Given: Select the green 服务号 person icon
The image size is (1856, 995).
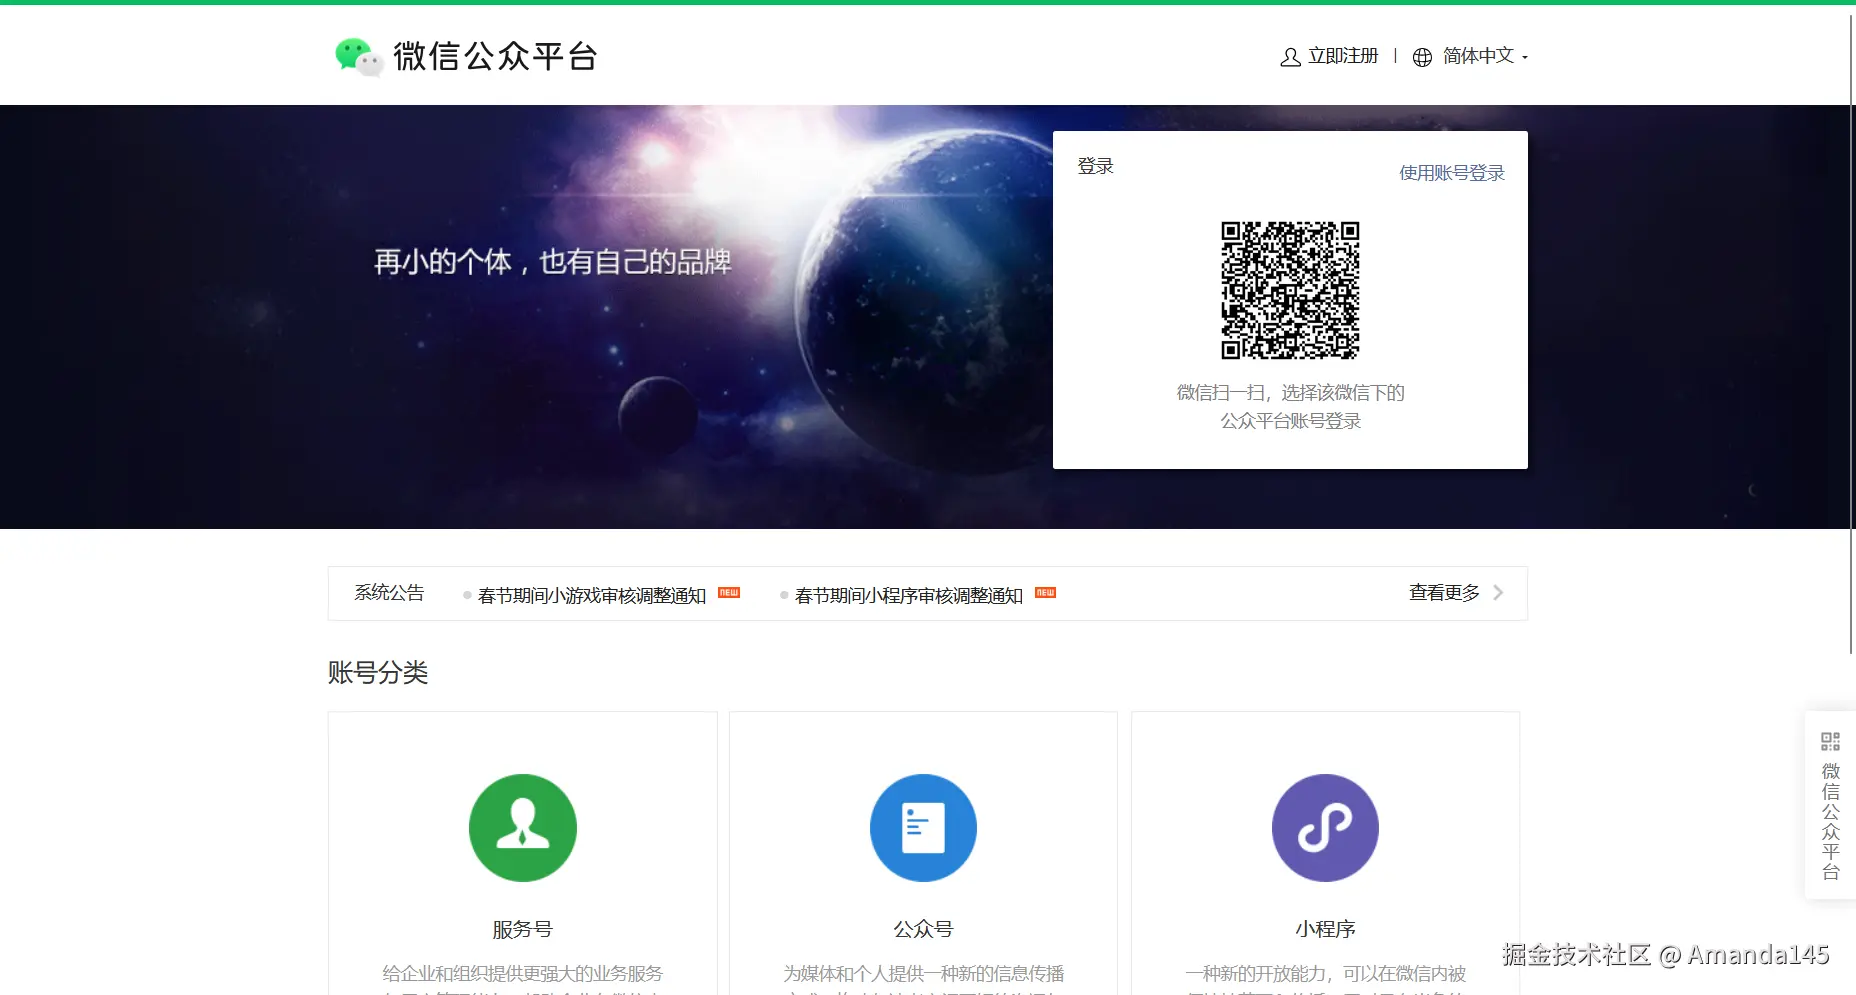Looking at the screenshot, I should [522, 828].
